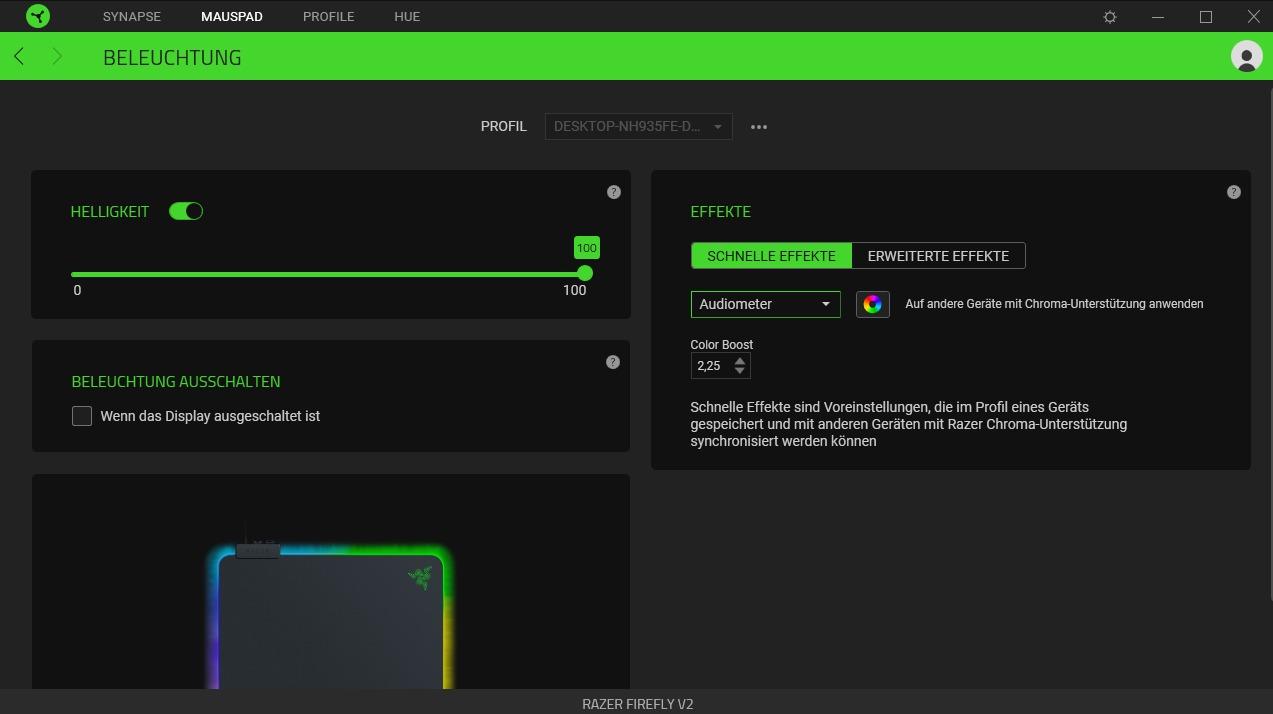Click the Chroma color wheel icon
Viewport: 1273px width, 714px height.
pyautogui.click(x=873, y=304)
